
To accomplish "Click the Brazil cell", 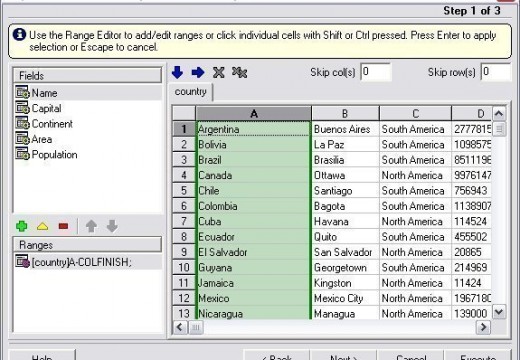I will click(254, 160).
